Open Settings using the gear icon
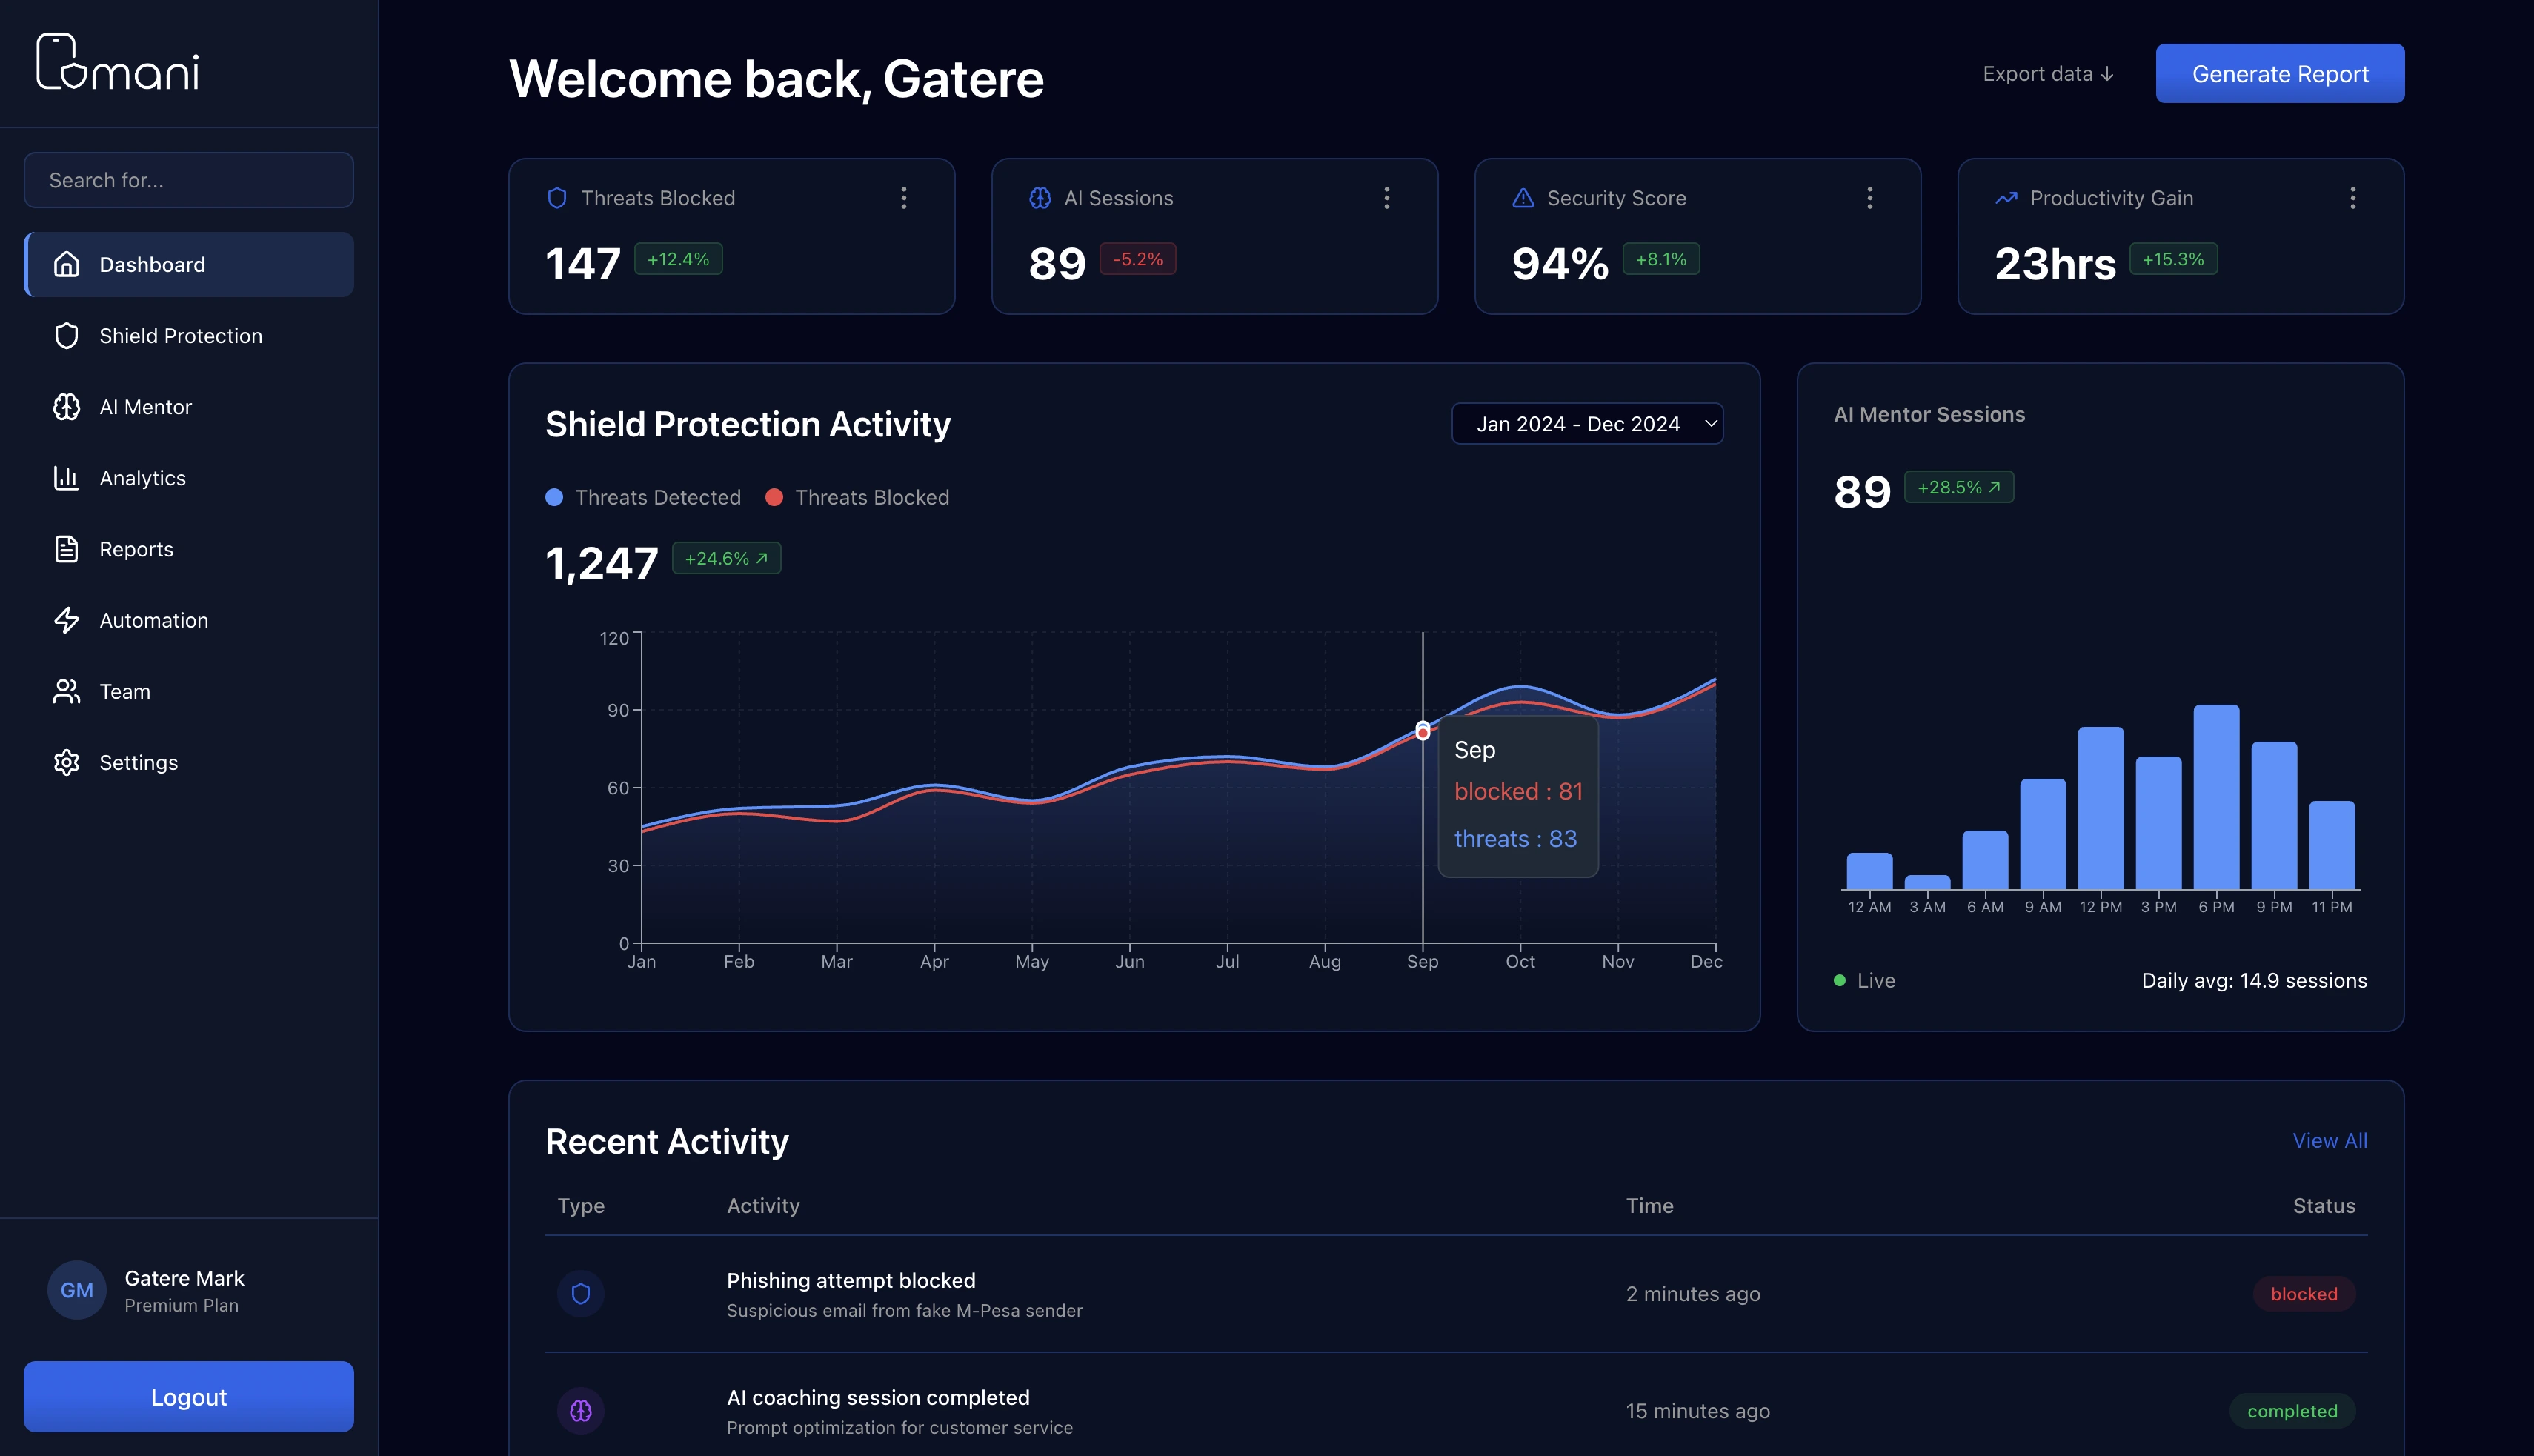Viewport: 2534px width, 1456px height. [66, 762]
